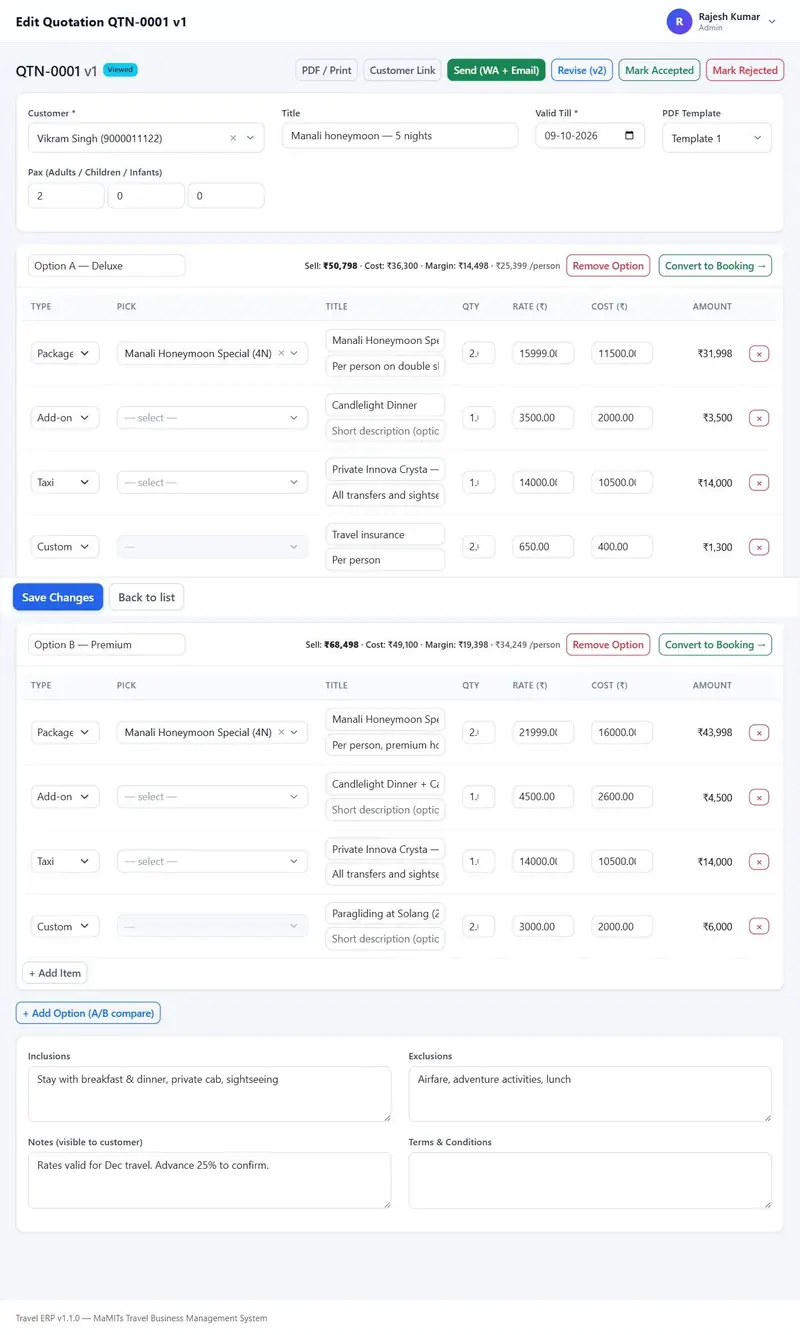This screenshot has height=1335, width=800.
Task: Click the Terms & Conditions text area
Action: click(x=590, y=1180)
